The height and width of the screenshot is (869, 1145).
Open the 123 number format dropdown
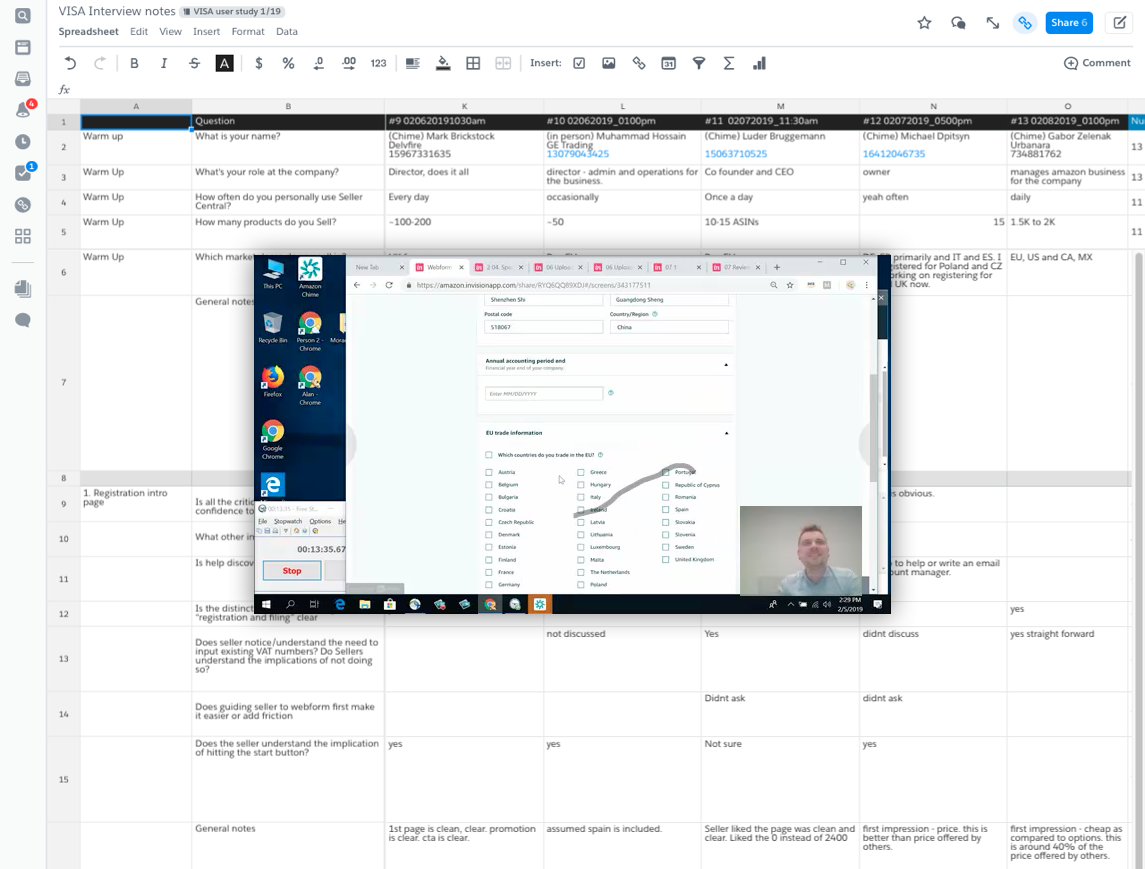pos(378,64)
